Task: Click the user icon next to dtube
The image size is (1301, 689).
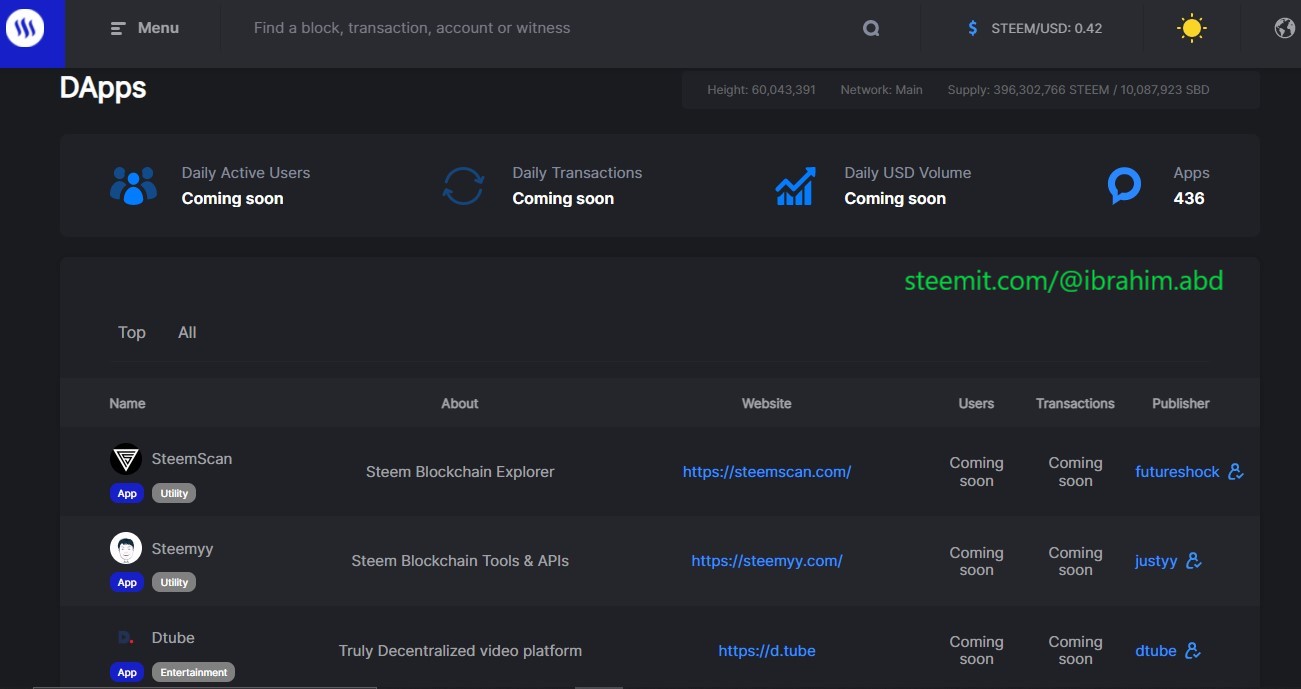Action: tap(1193, 651)
